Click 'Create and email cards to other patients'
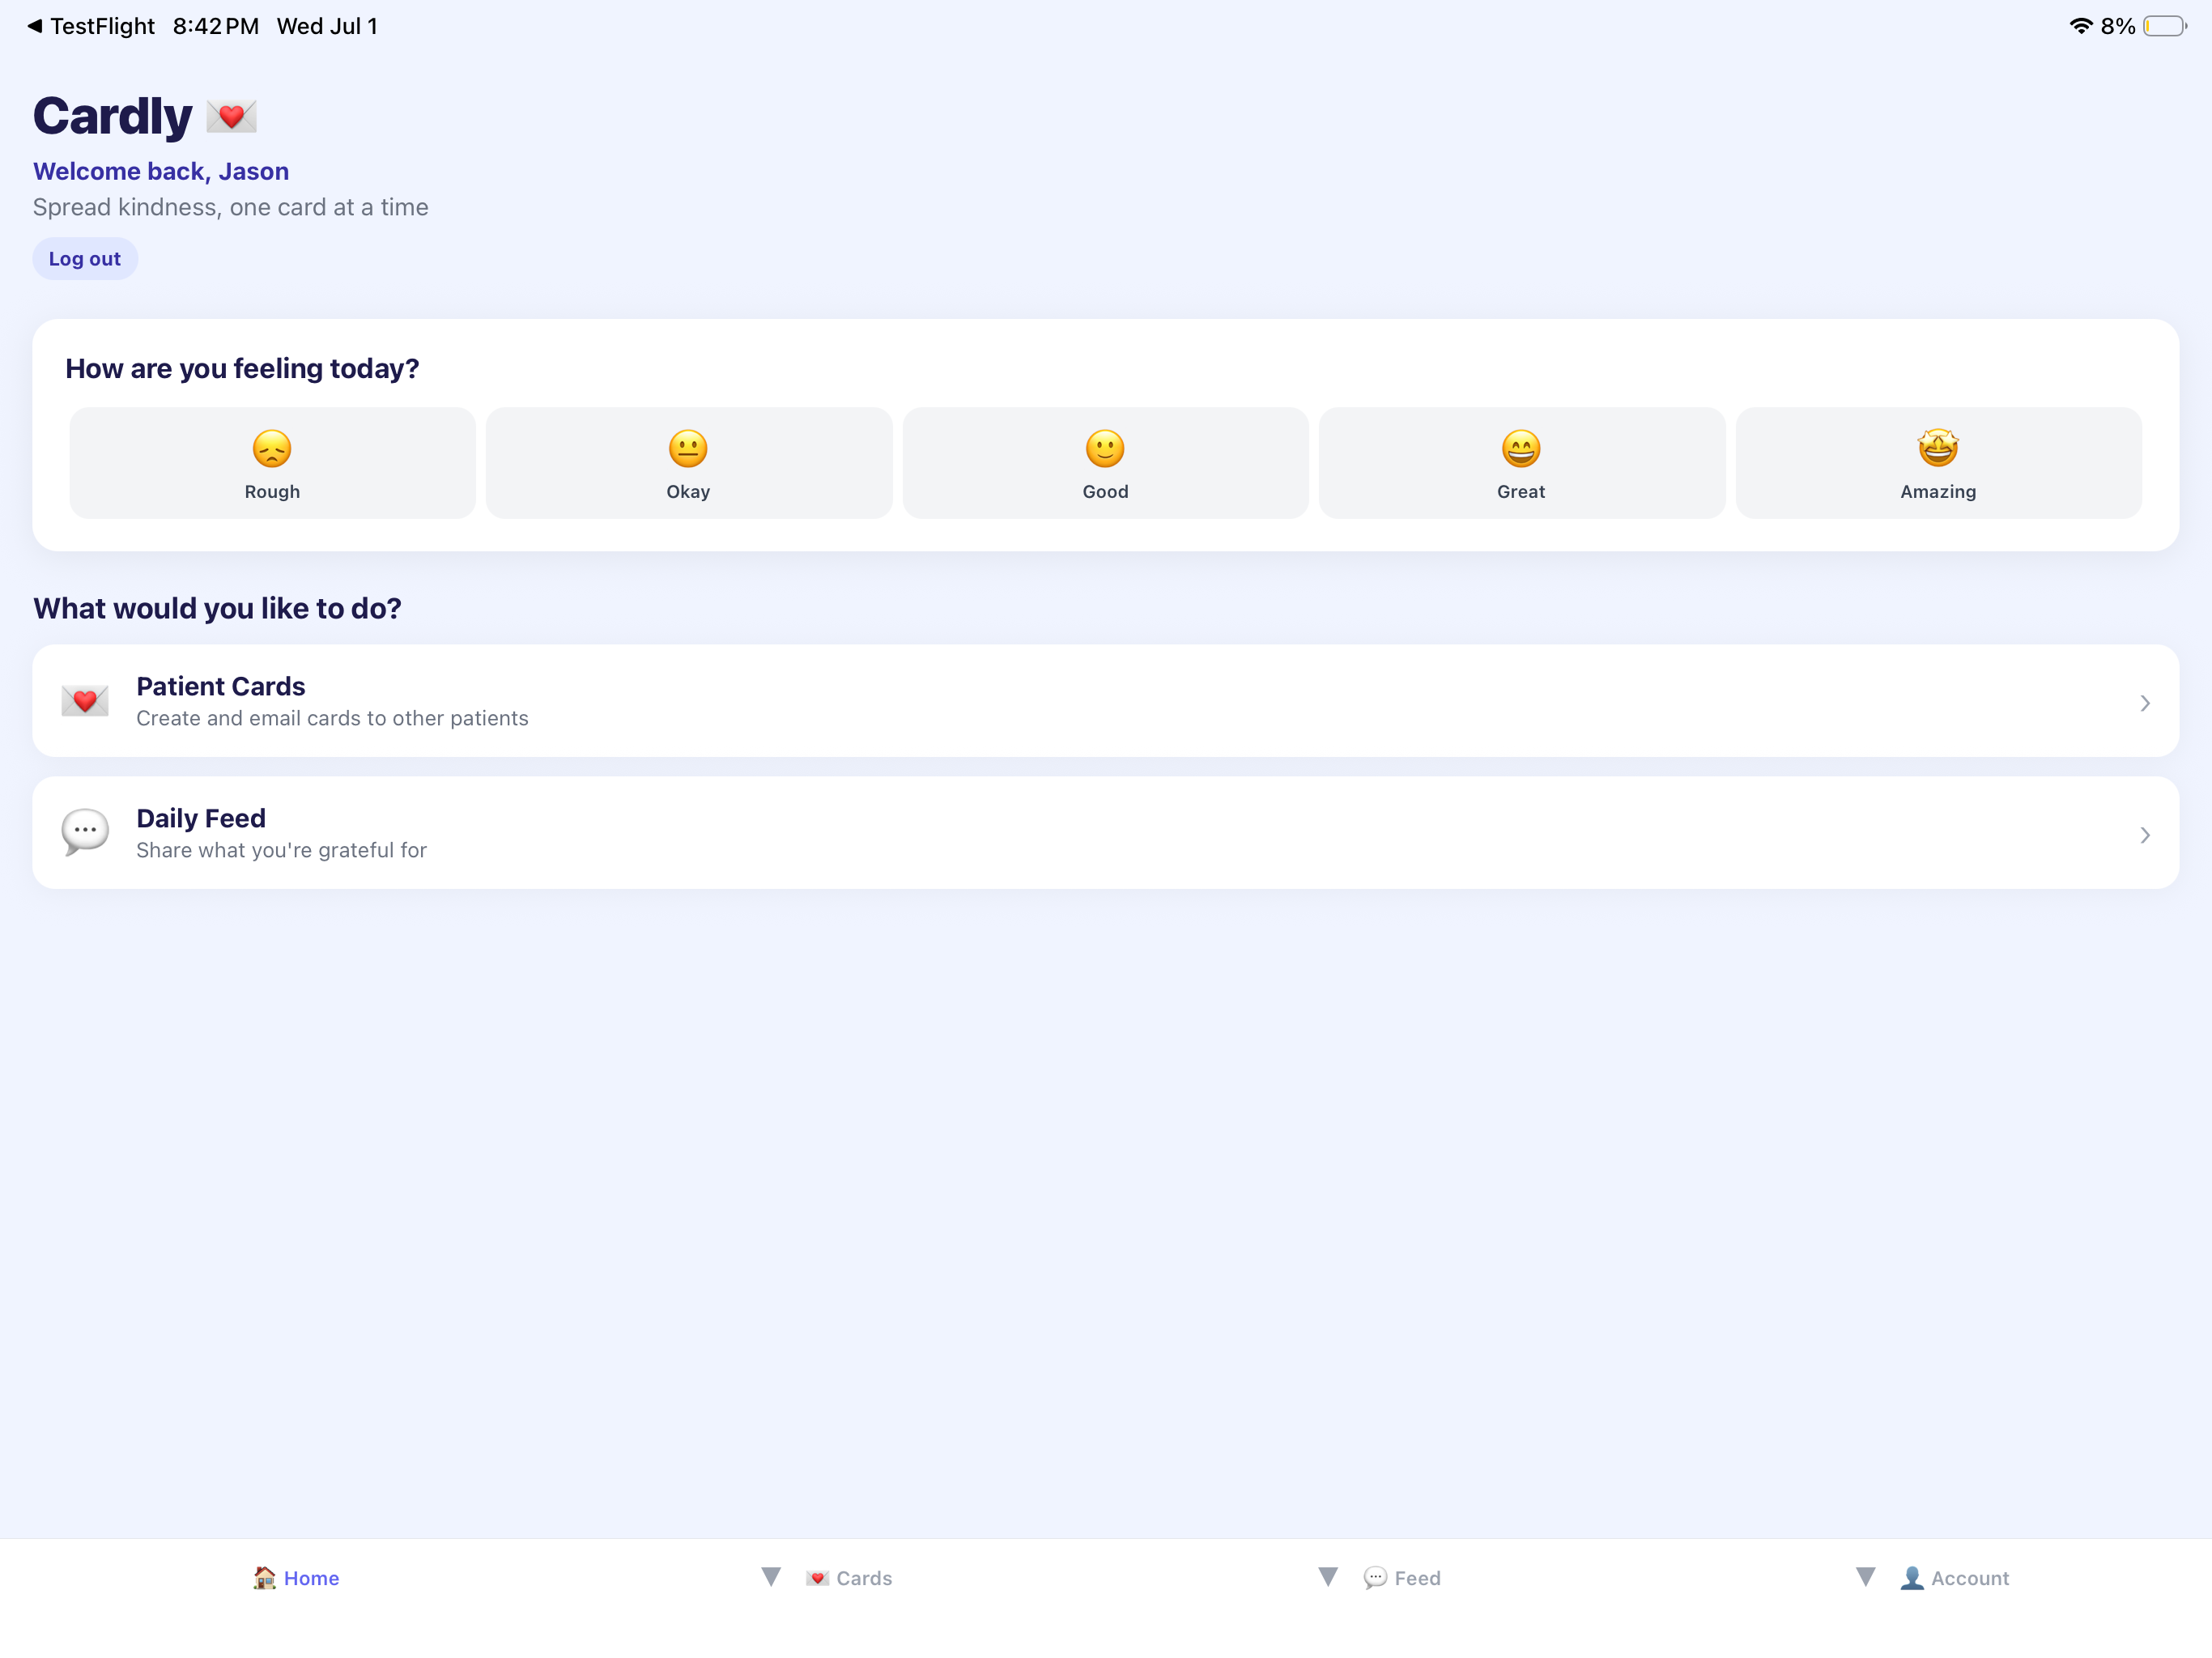Viewport: 2212px width, 1658px height. (332, 718)
